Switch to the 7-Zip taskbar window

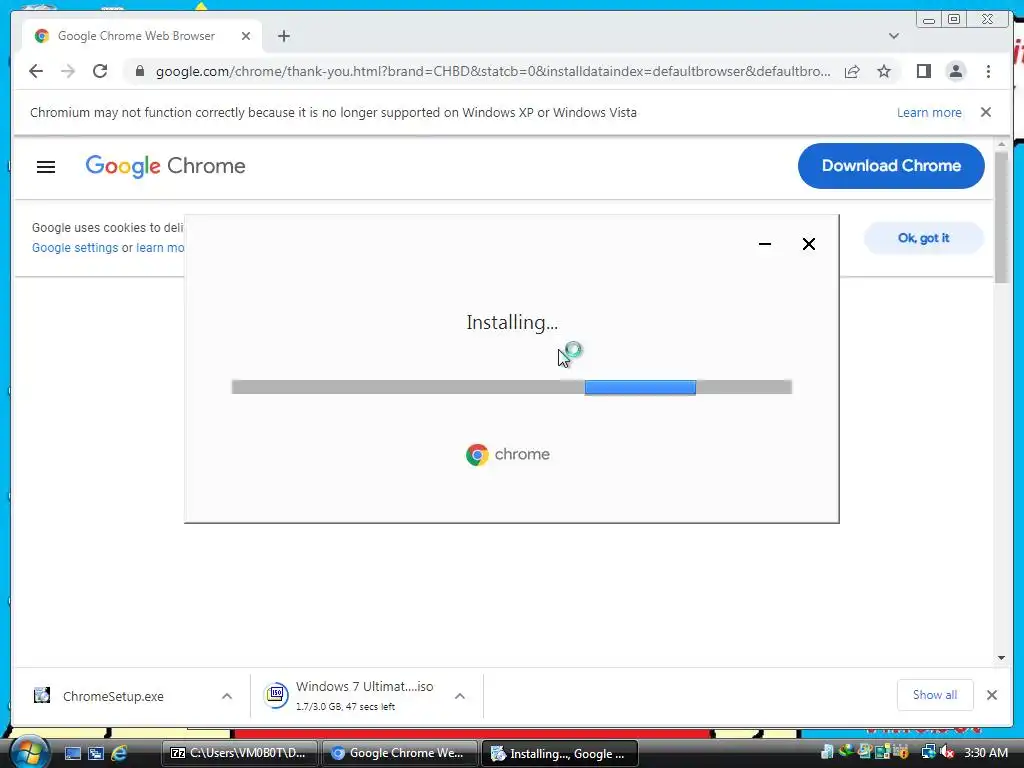point(239,754)
